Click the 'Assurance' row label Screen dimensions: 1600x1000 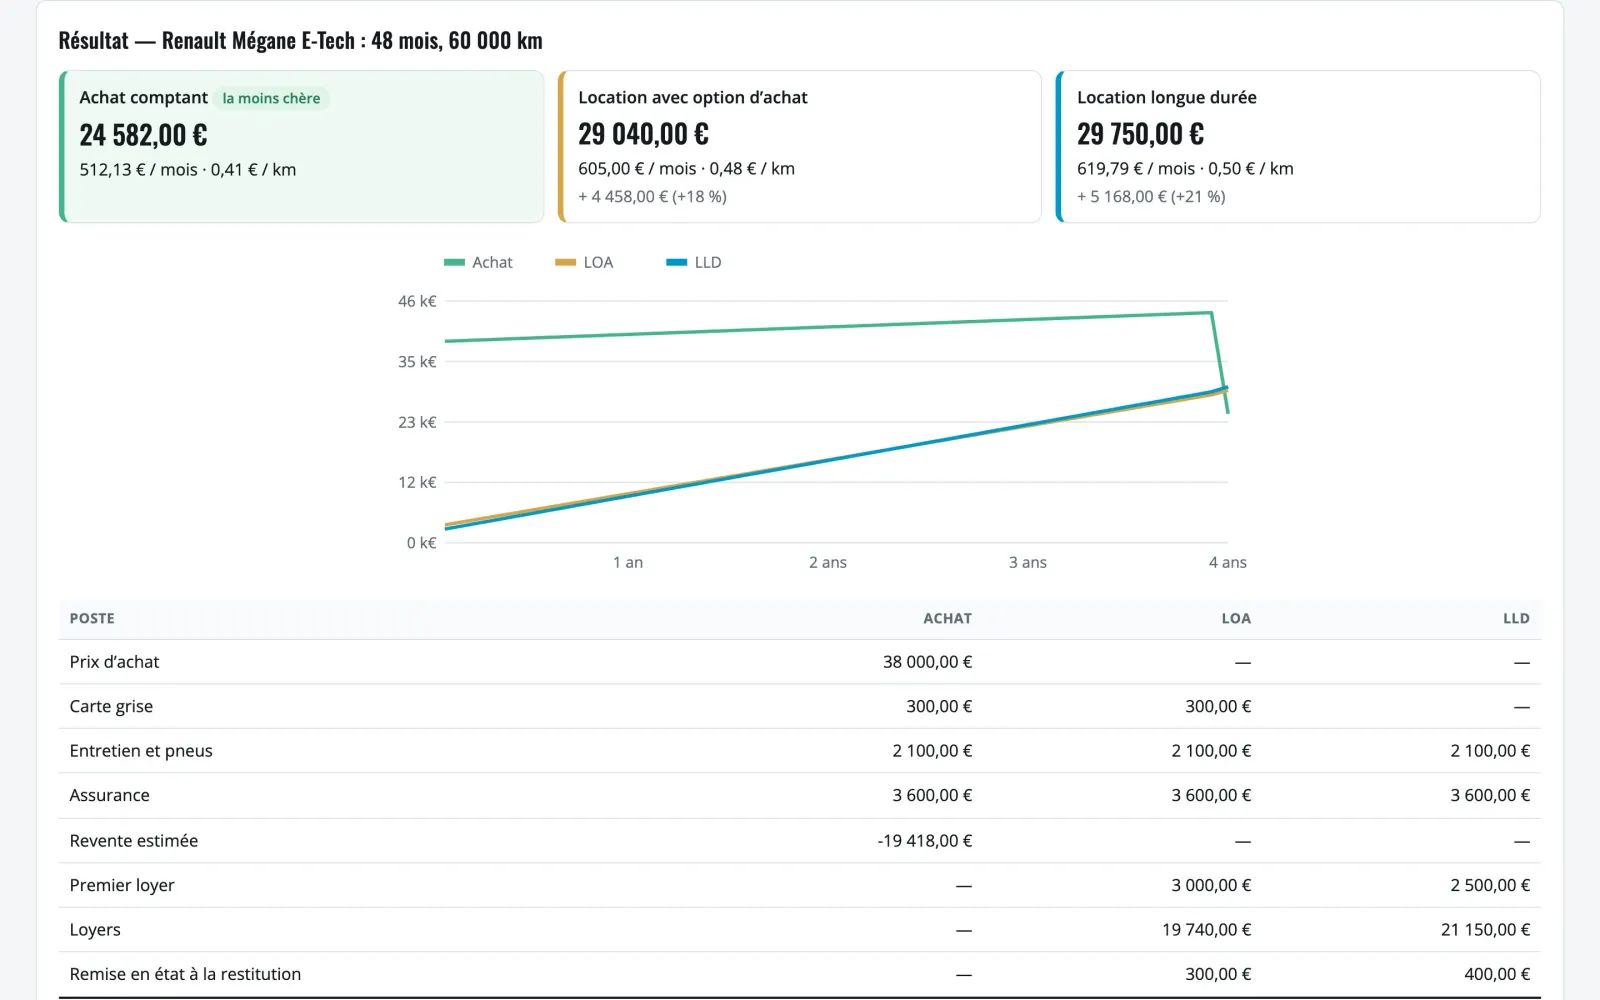[109, 795]
